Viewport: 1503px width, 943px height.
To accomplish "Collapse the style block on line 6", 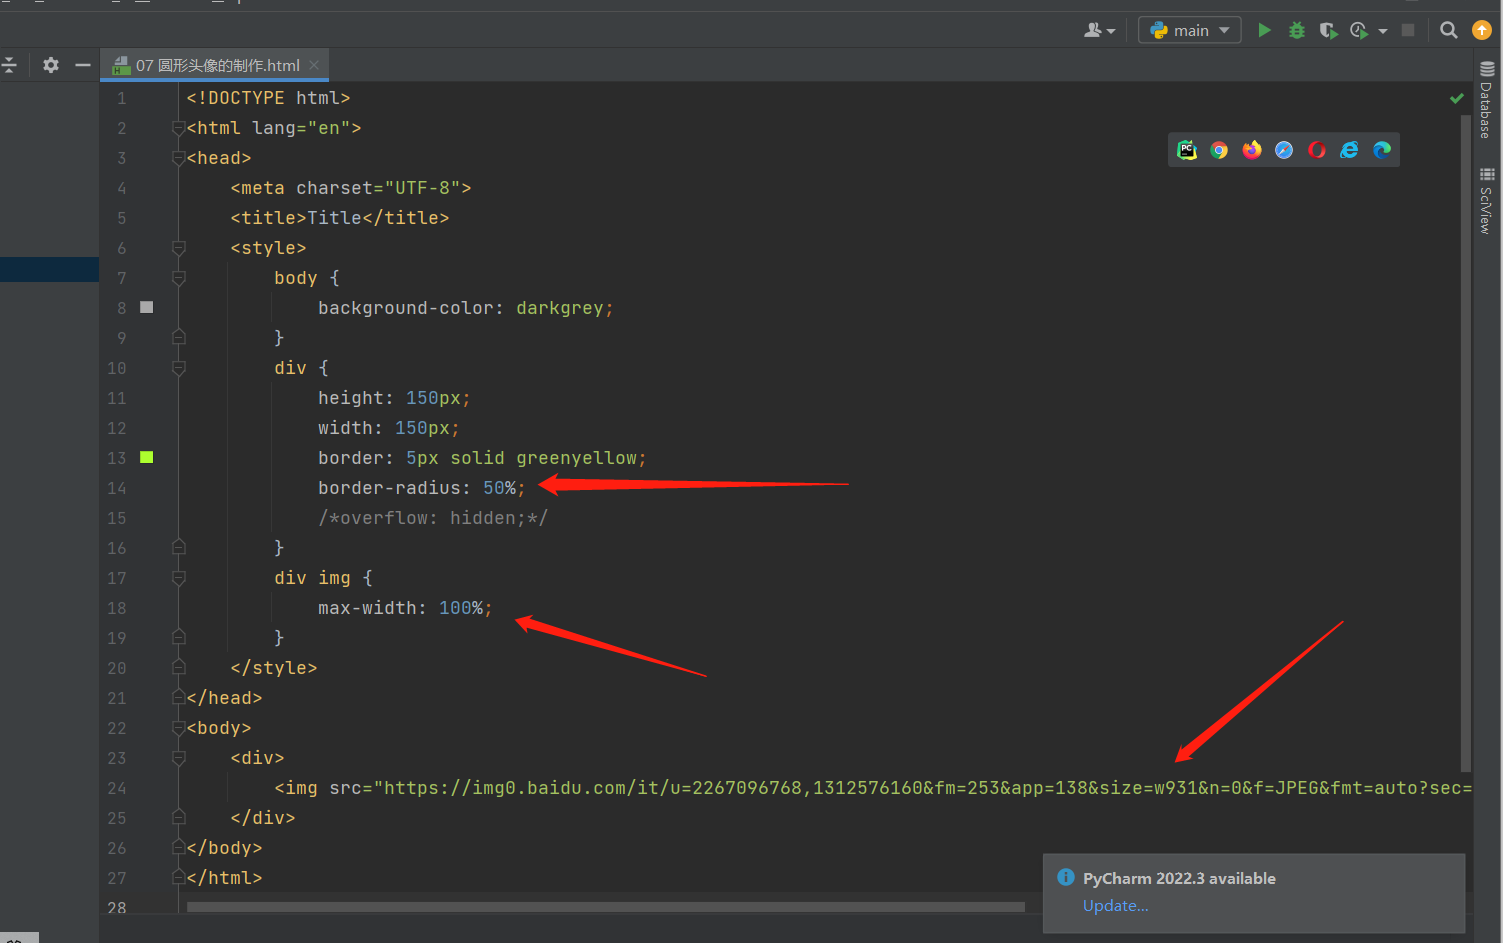I will (x=178, y=248).
